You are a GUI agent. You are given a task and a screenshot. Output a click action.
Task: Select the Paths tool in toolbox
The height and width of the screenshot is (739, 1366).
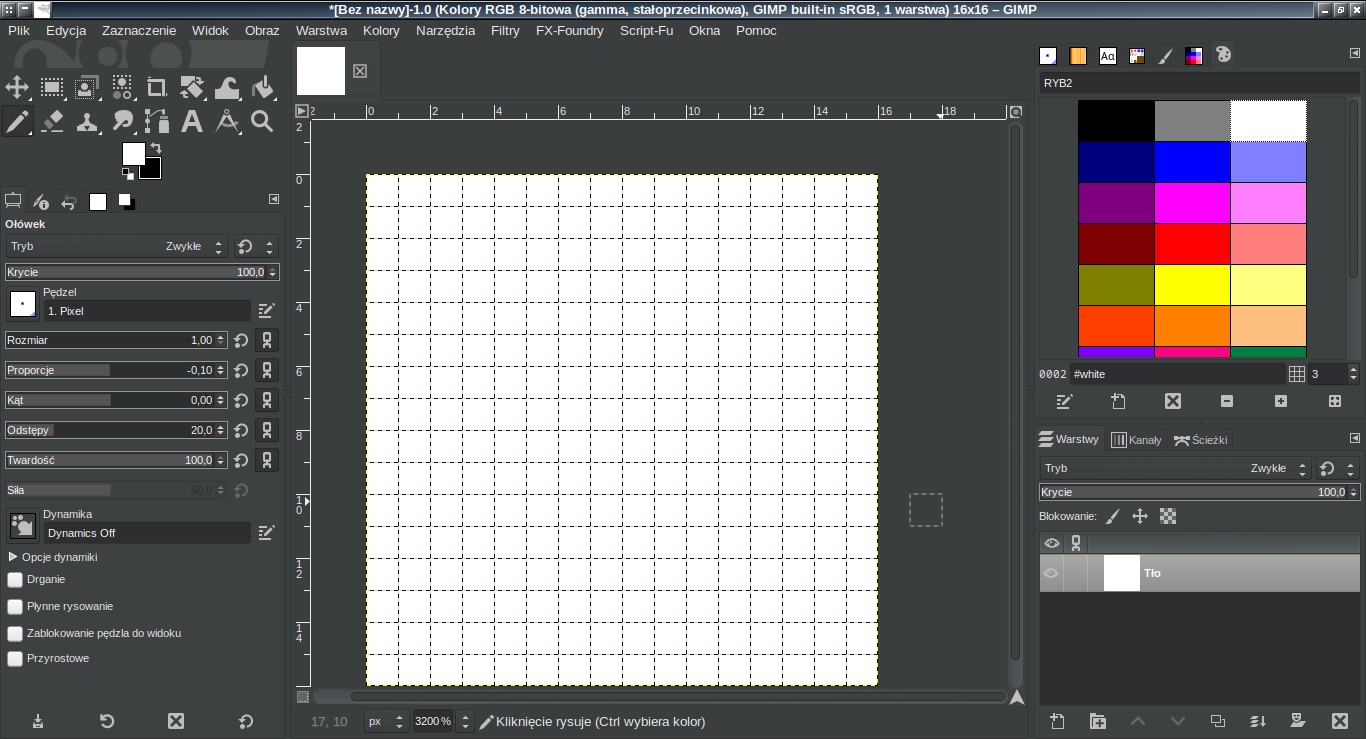click(x=157, y=122)
